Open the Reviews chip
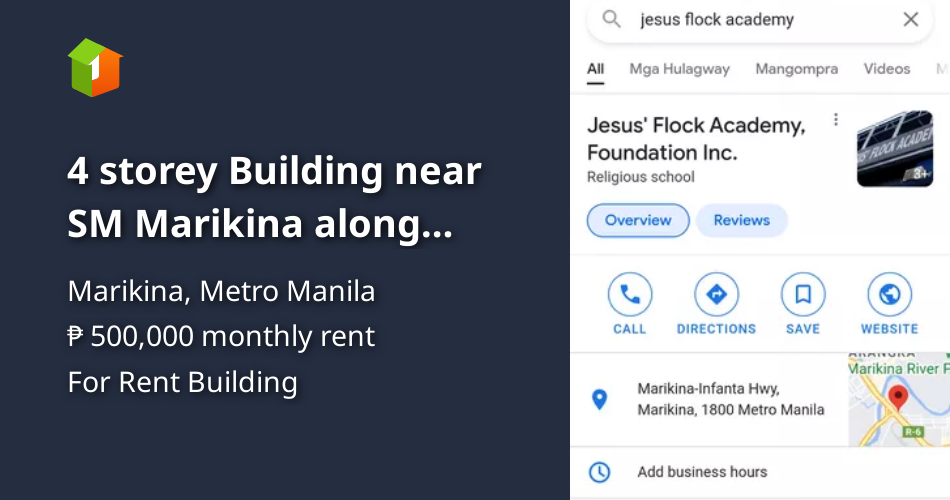 741,220
